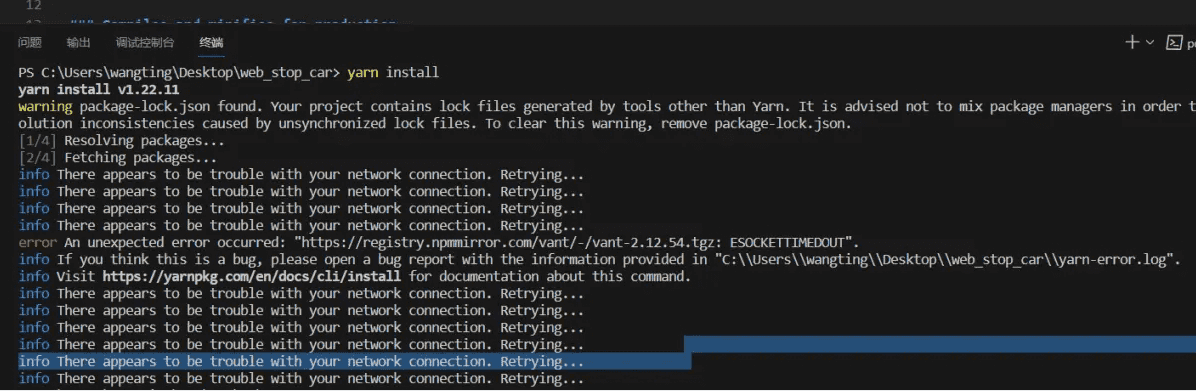Switch to the 问题 panel tab
1196x391 pixels.
(x=30, y=43)
